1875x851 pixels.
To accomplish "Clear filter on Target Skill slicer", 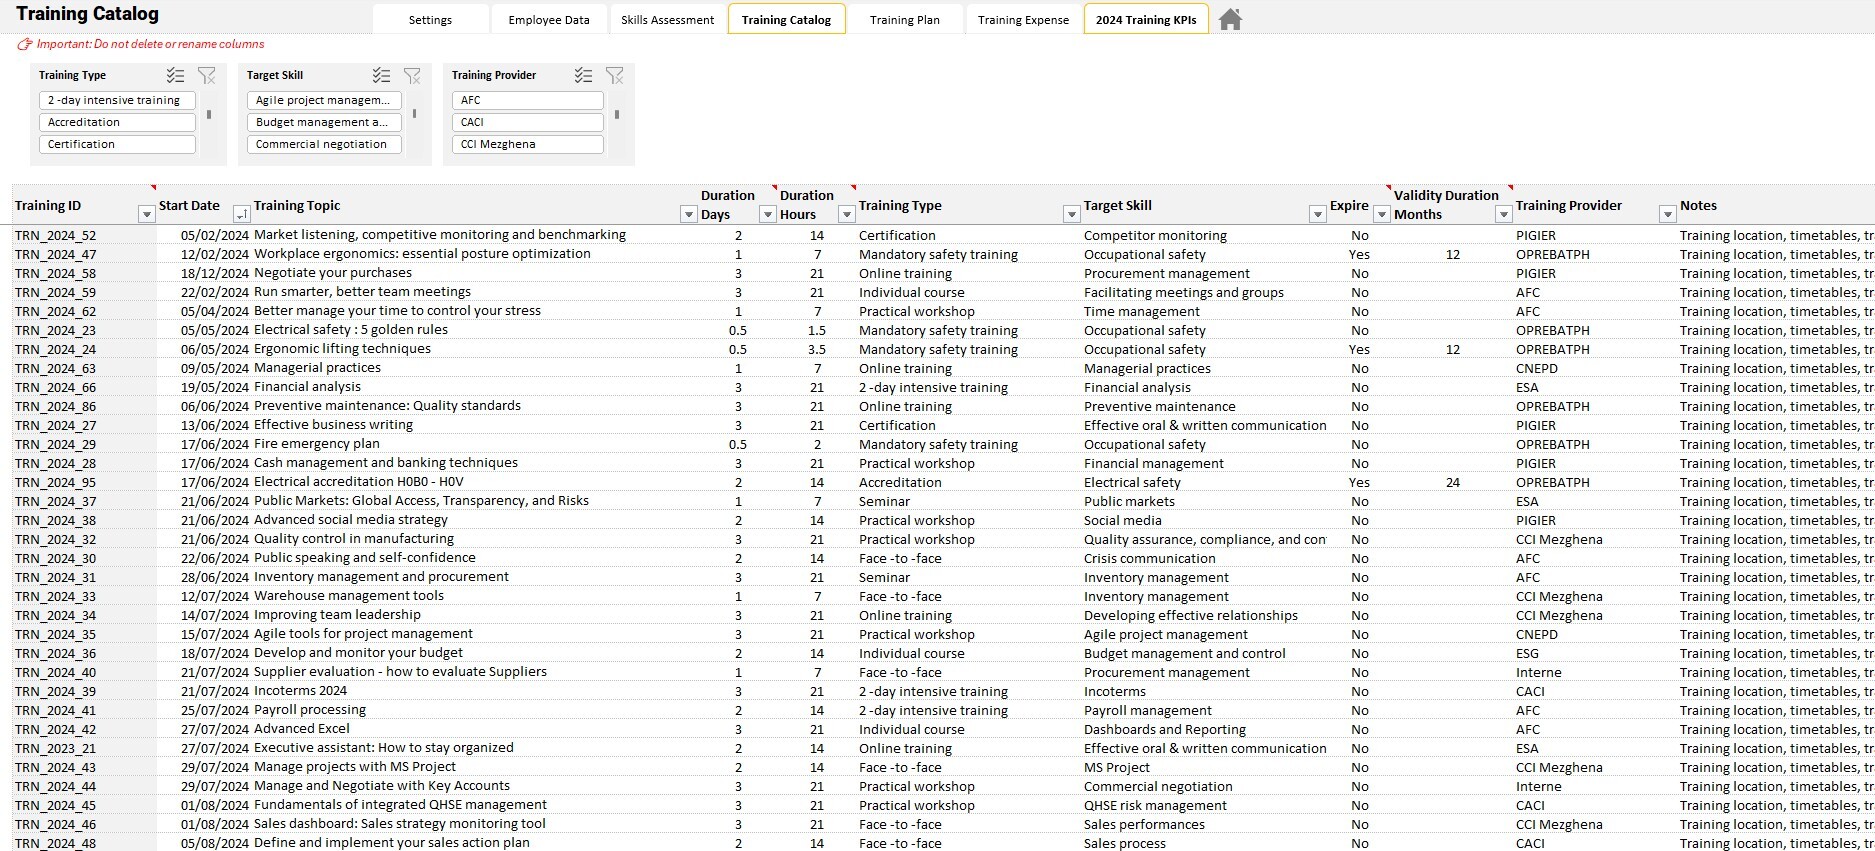I will click(x=412, y=75).
